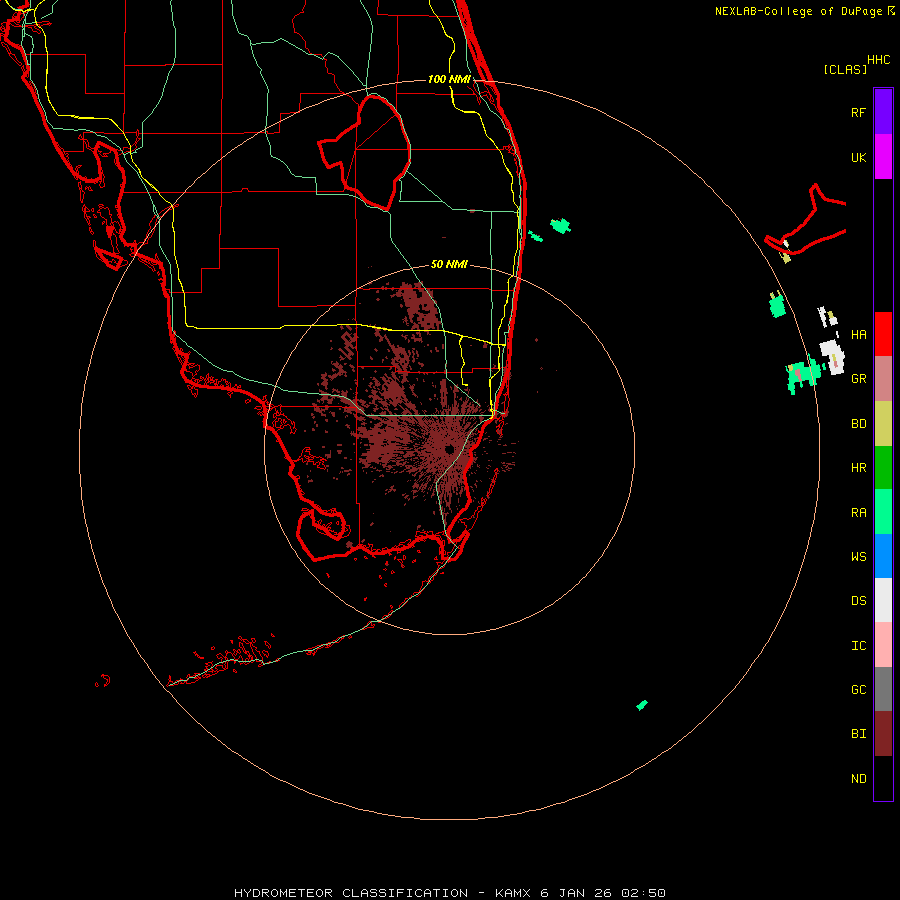Viewport: 900px width, 900px height.
Task: Click the 'RA' legend label
Action: (x=858, y=512)
